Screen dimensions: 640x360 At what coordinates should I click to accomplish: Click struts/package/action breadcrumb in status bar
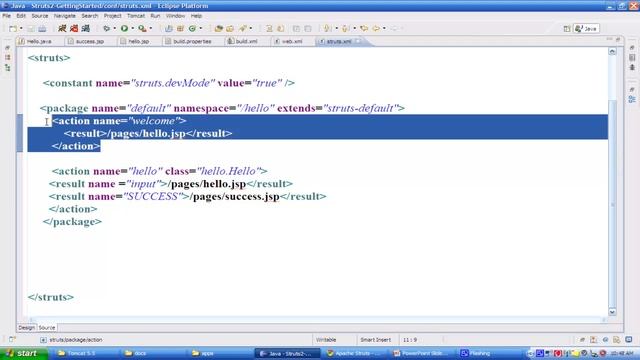point(76,340)
